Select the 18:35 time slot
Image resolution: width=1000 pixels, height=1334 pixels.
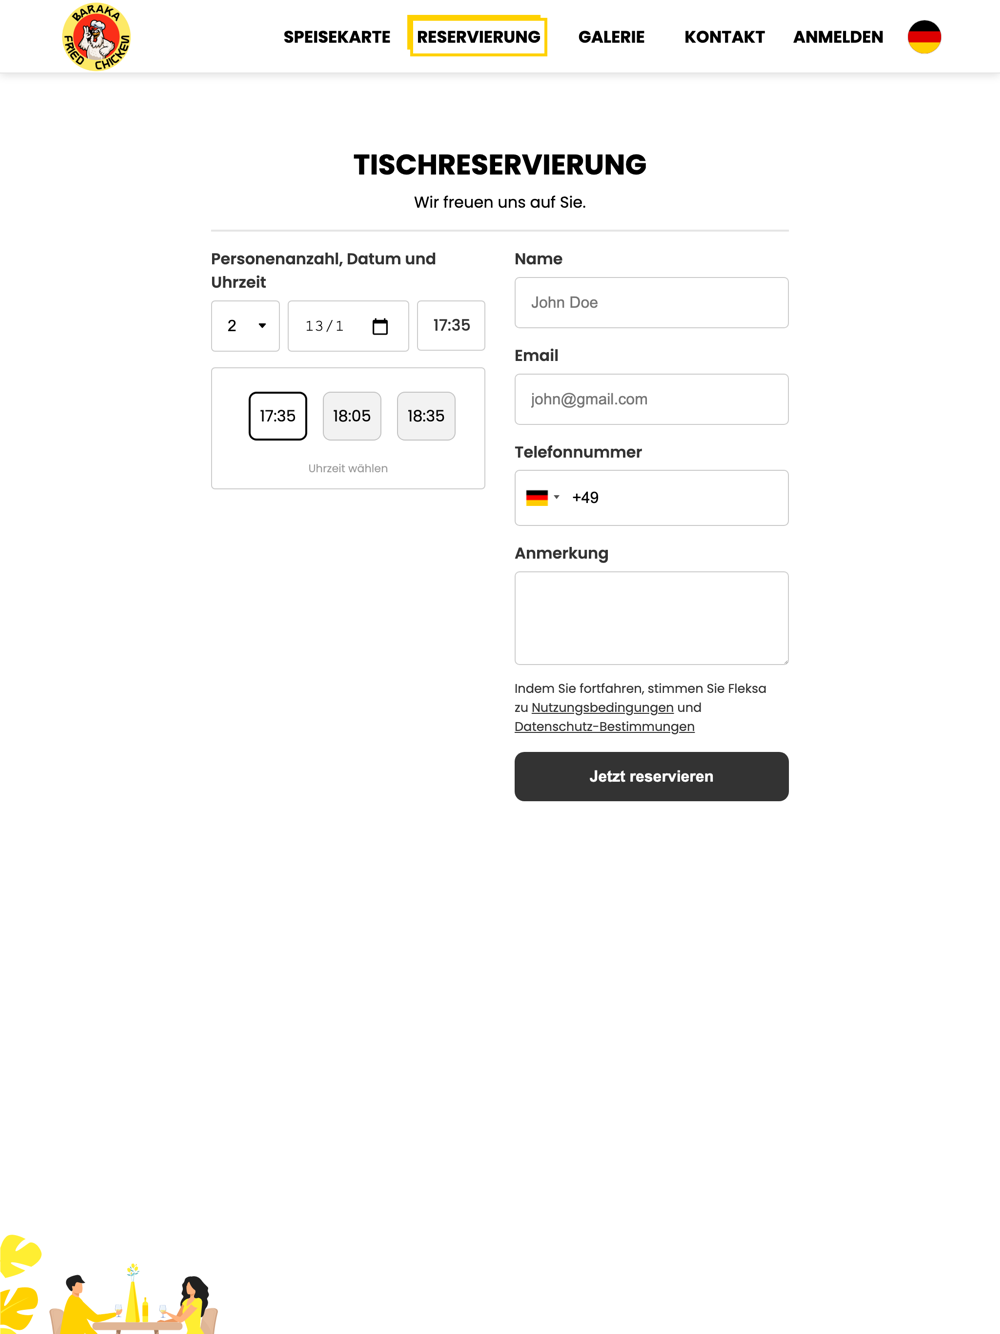pos(426,416)
